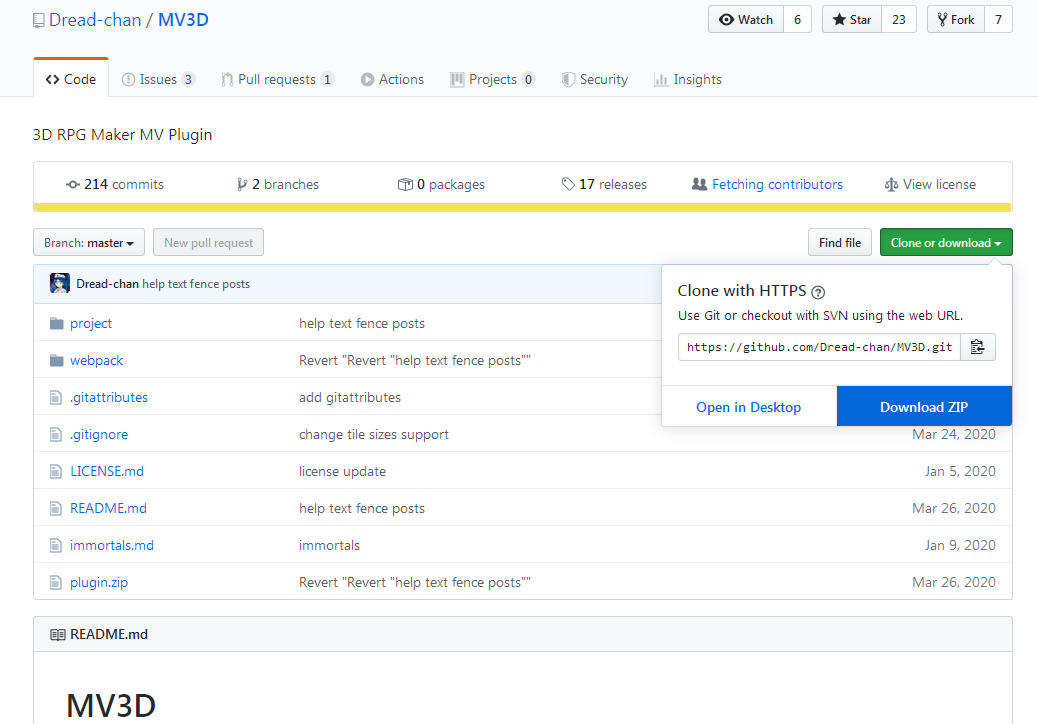Click the Find file button
Screen dimensions: 1038x724
point(840,242)
